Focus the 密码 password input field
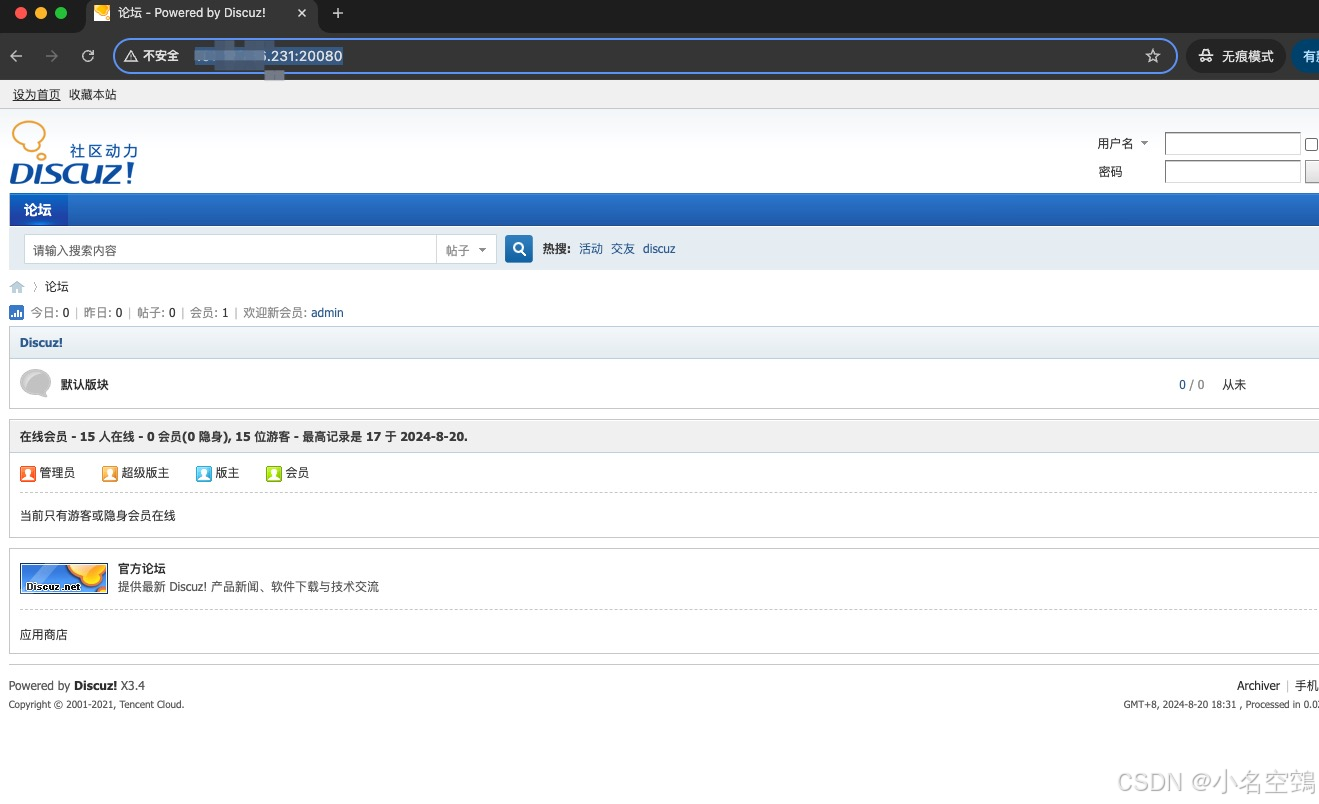Image resolution: width=1319 pixels, height=804 pixels. tap(1232, 171)
